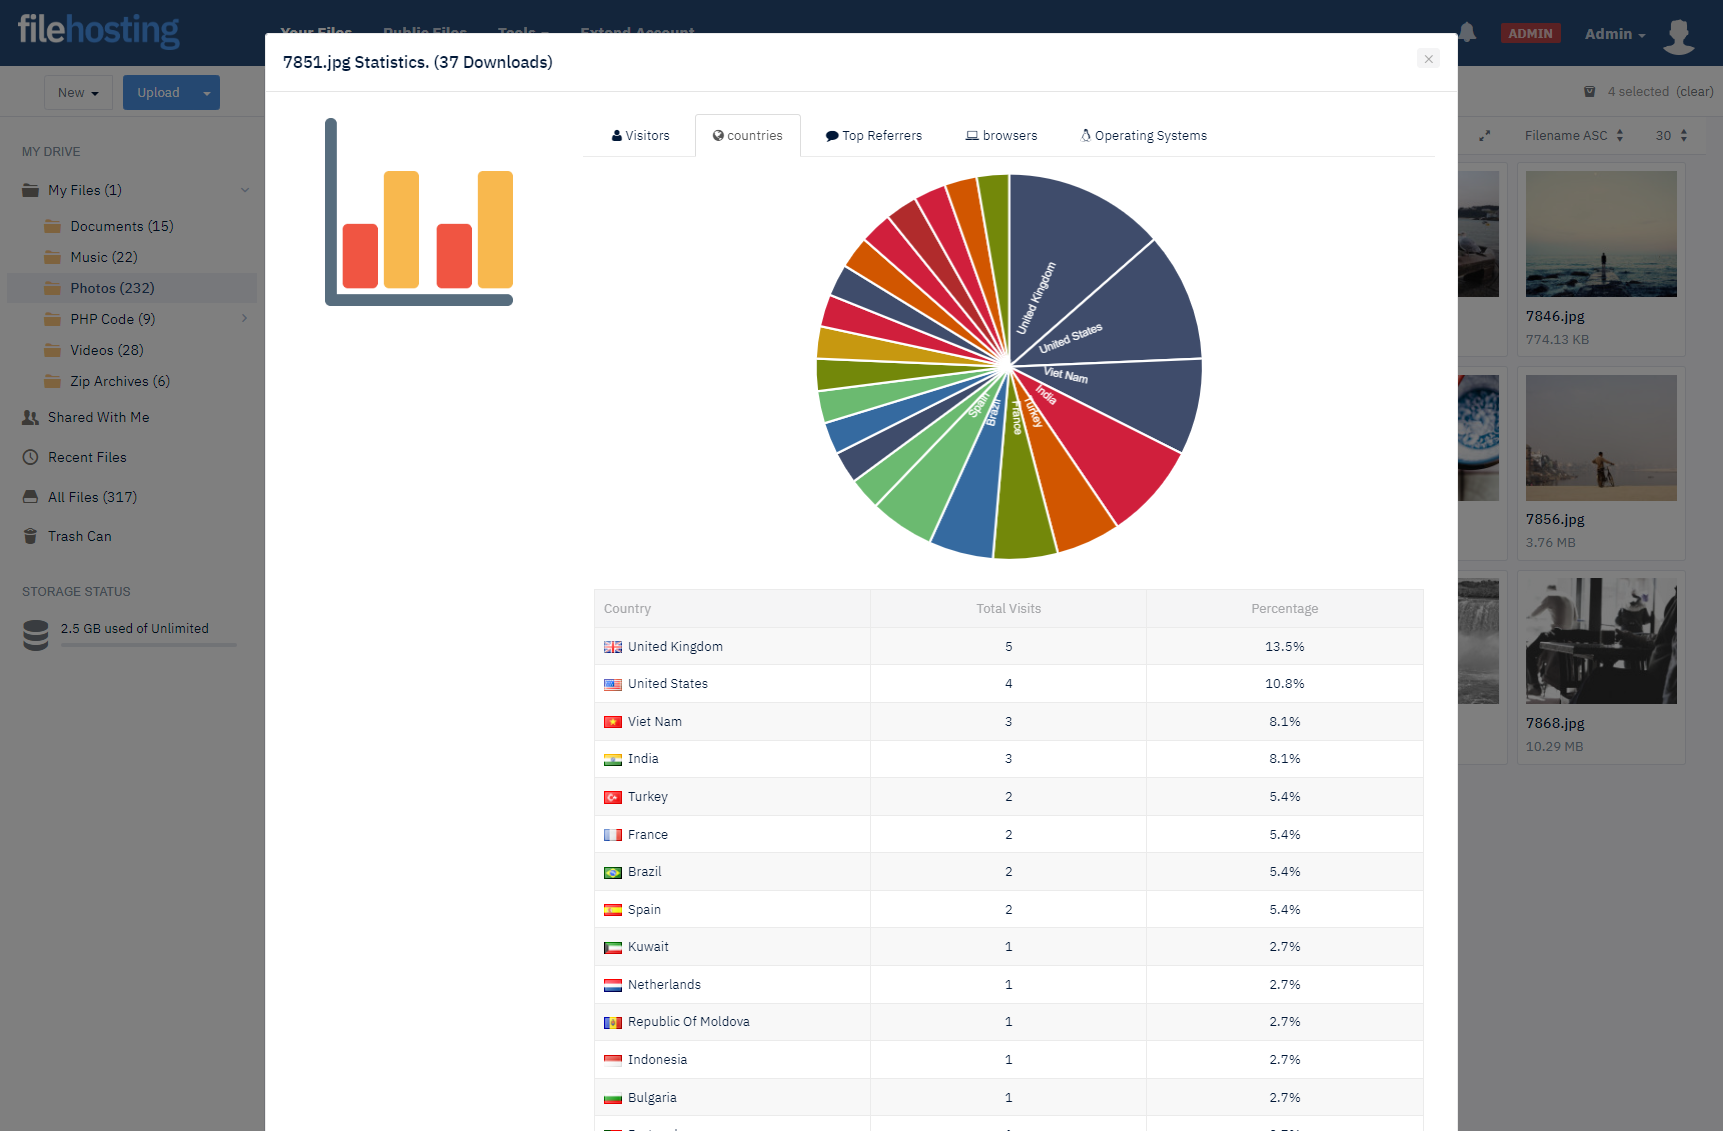Click the Trash Can icon in sidebar
Viewport: 1723px width, 1131px height.
[x=30, y=537]
